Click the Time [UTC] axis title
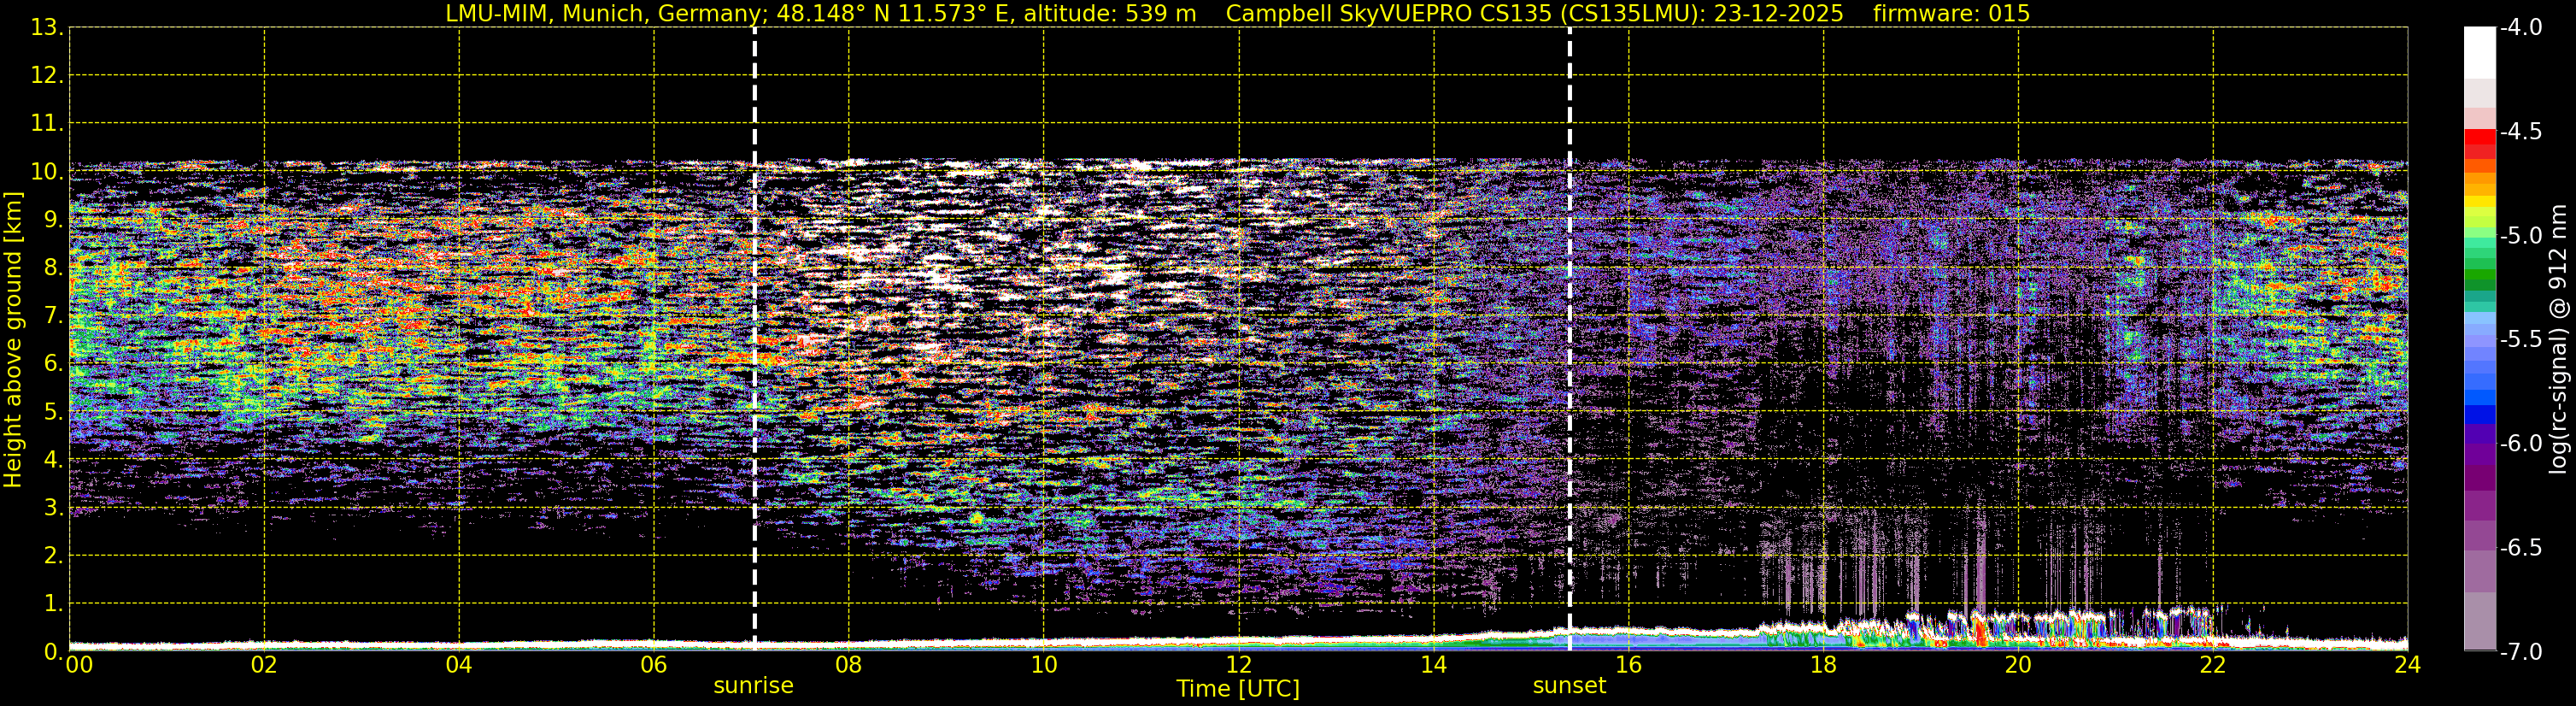Screen dimensions: 2576x706 [1238, 689]
